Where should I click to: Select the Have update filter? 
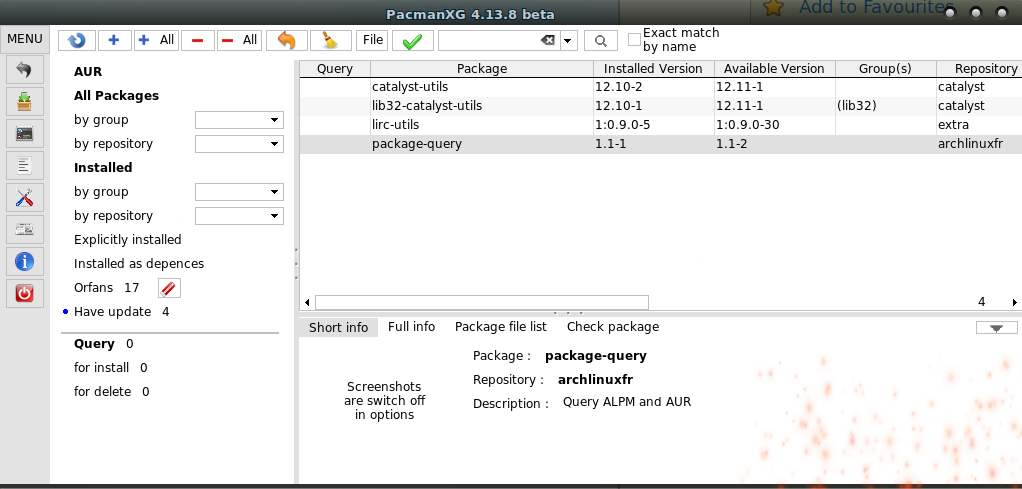pyautogui.click(x=112, y=312)
